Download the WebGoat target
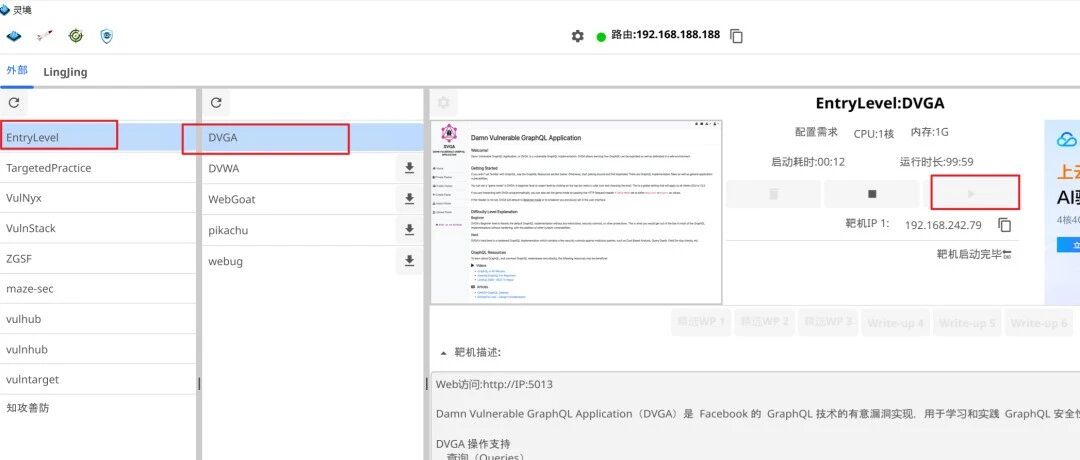Viewport: 1080px width, 460px height. 409,199
